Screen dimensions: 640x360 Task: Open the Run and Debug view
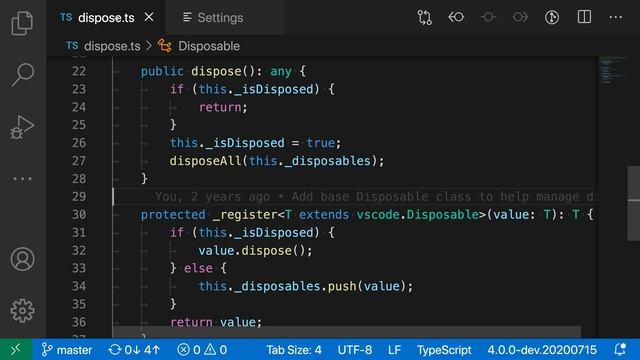22,127
